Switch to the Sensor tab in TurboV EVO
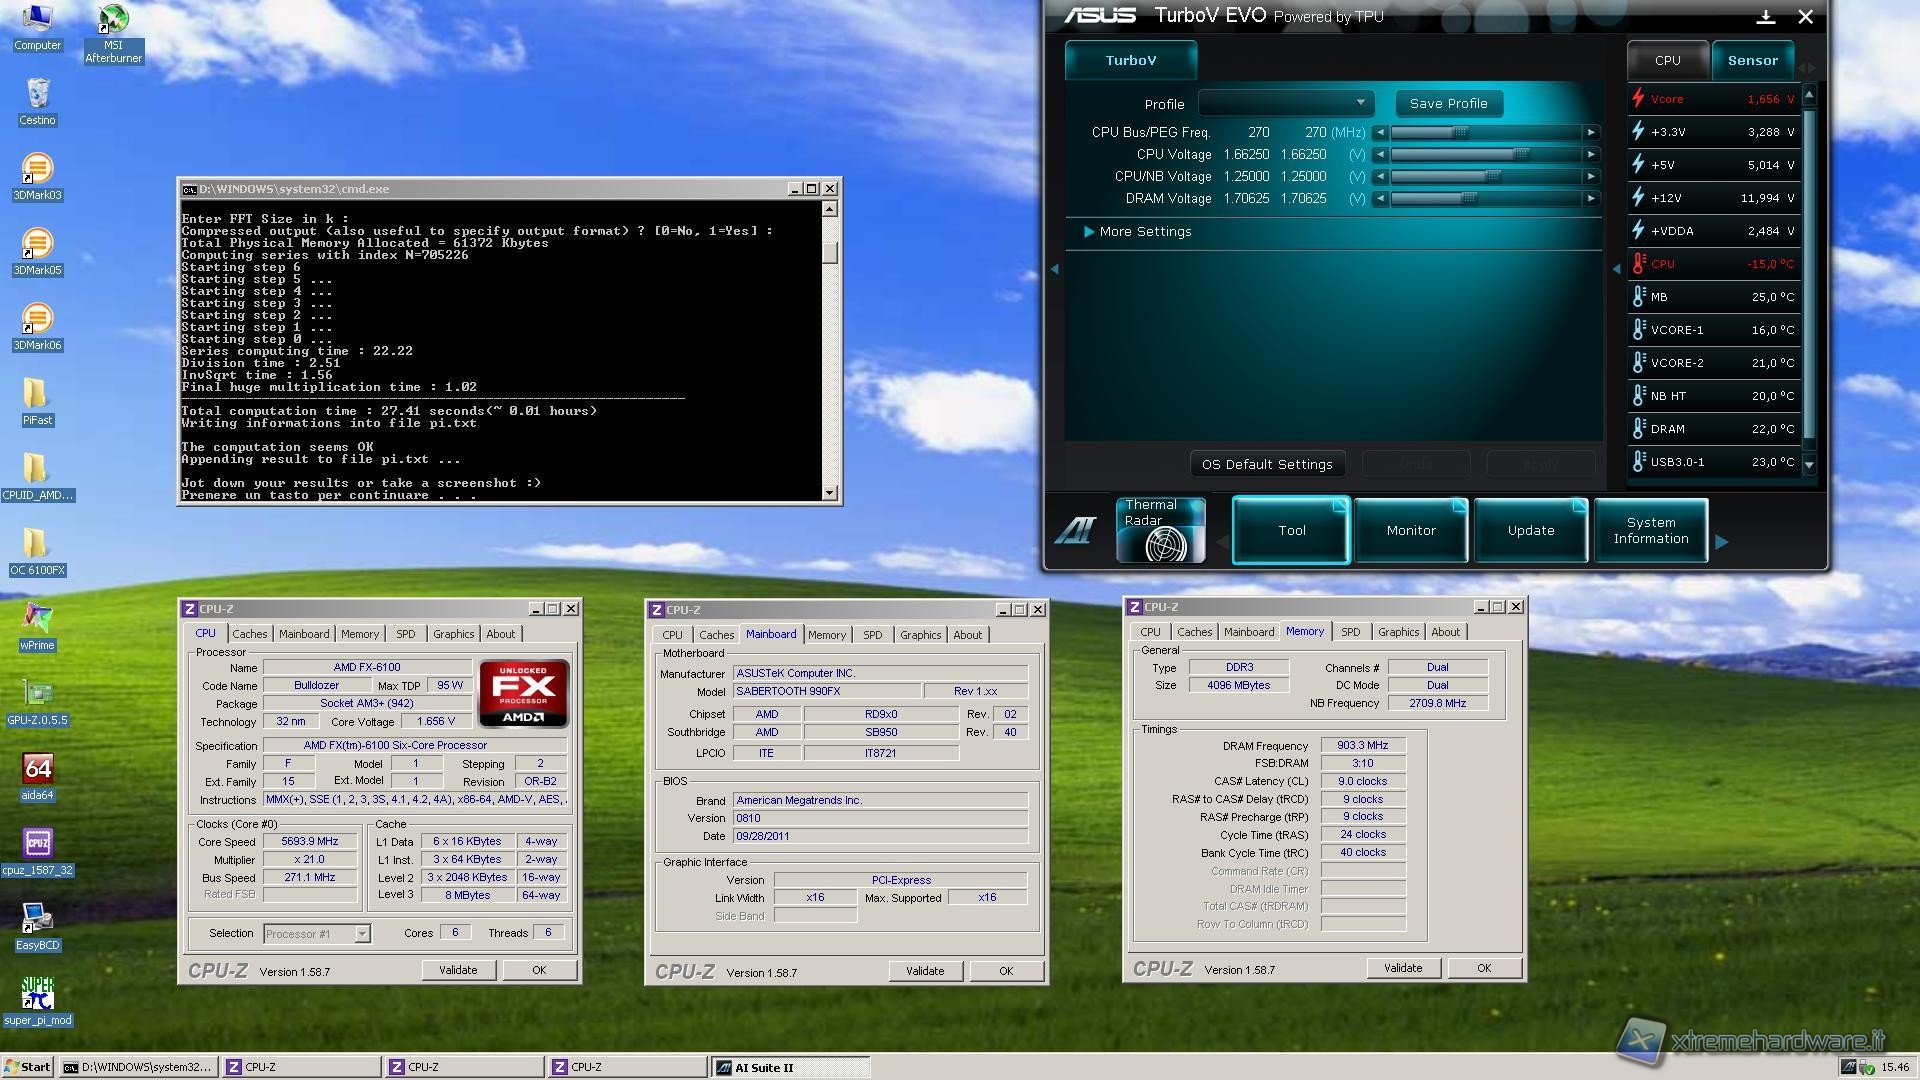Screen dimensions: 1920x1080 [x=1752, y=61]
